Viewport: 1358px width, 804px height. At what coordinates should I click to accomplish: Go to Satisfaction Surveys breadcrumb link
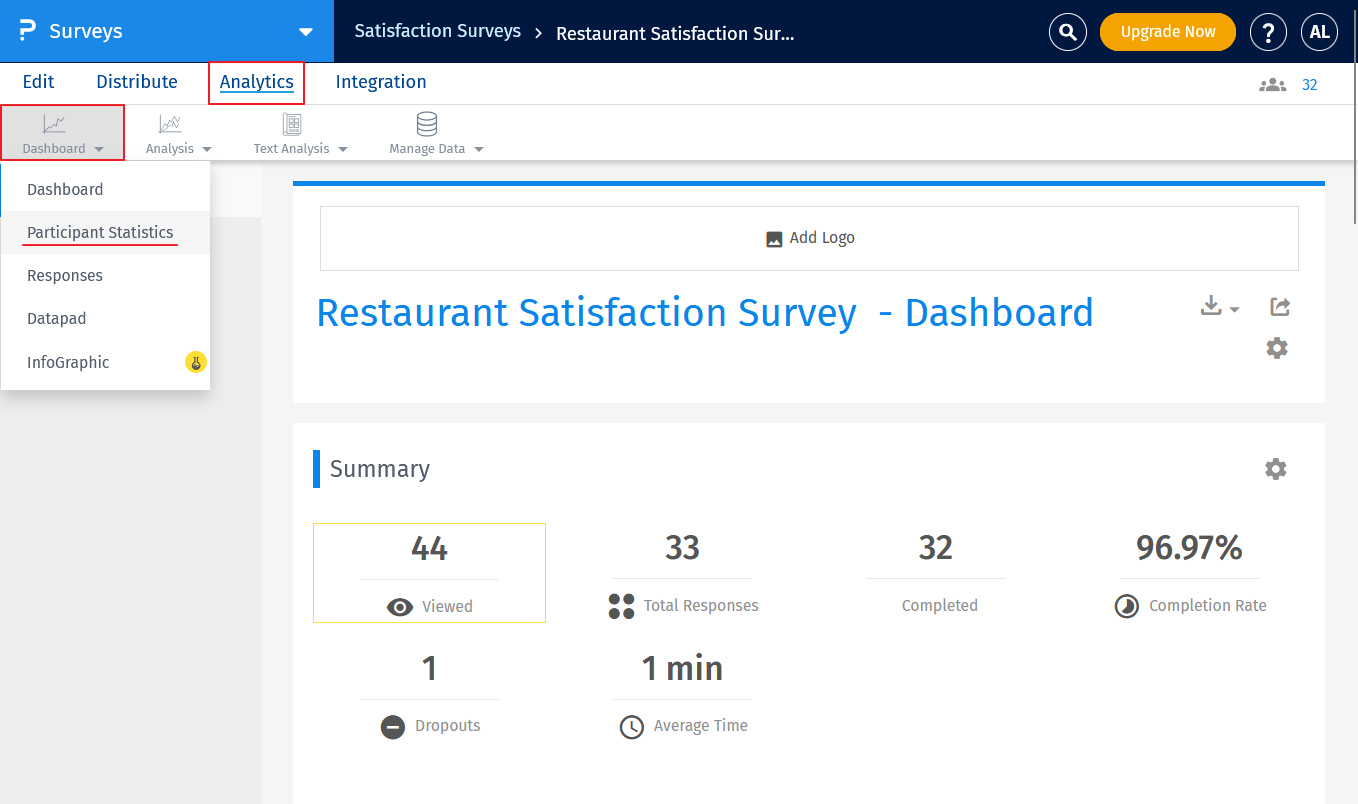[437, 31]
